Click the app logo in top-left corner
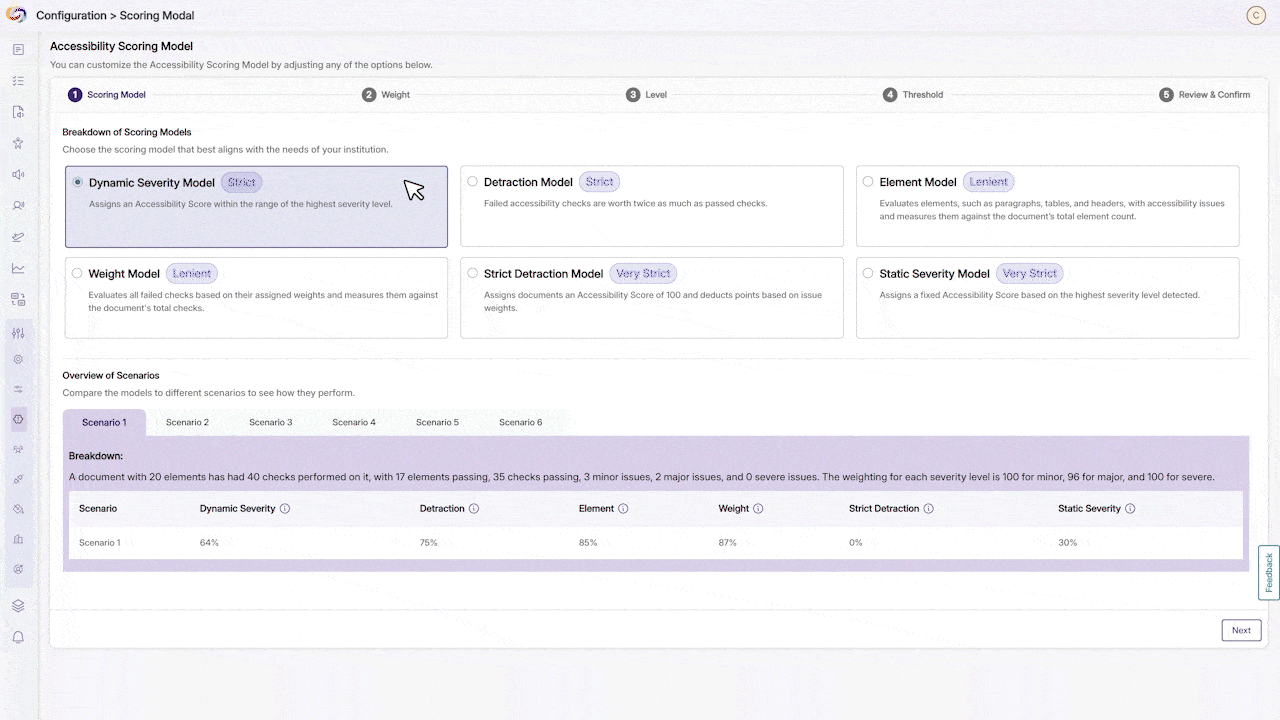Viewport: 1280px width, 720px height. click(16, 15)
